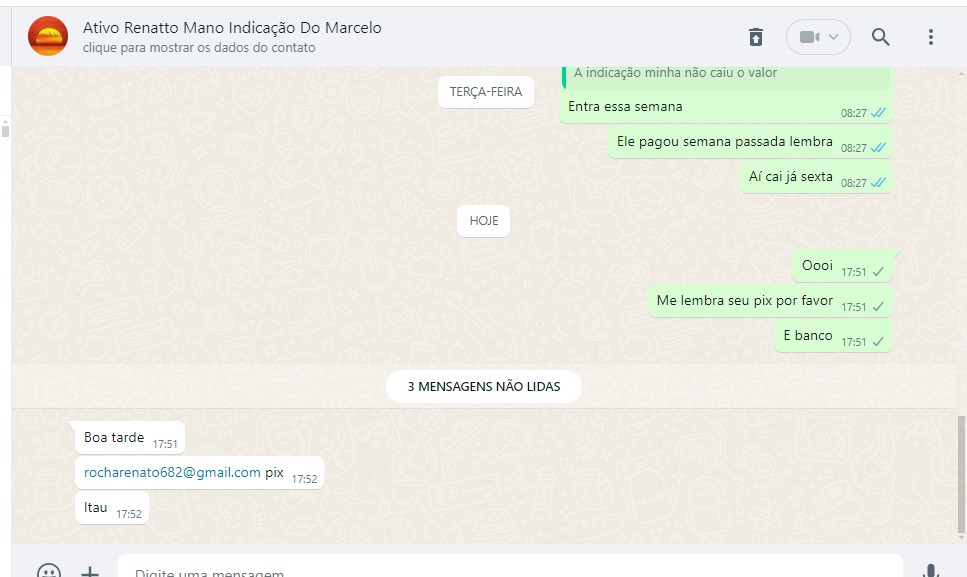Open contact info for Ativo Renatto Mano

pos(232,29)
